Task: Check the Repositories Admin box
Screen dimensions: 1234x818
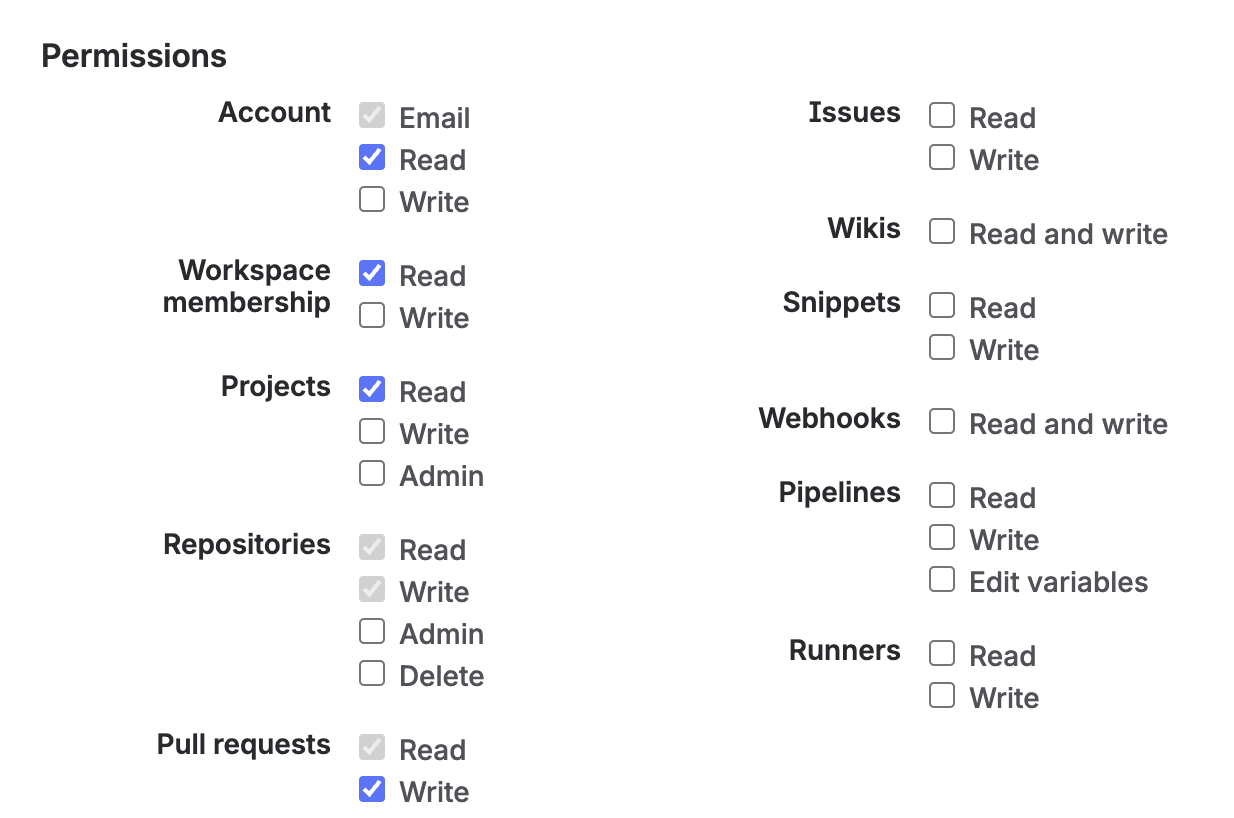Action: pyautogui.click(x=372, y=632)
